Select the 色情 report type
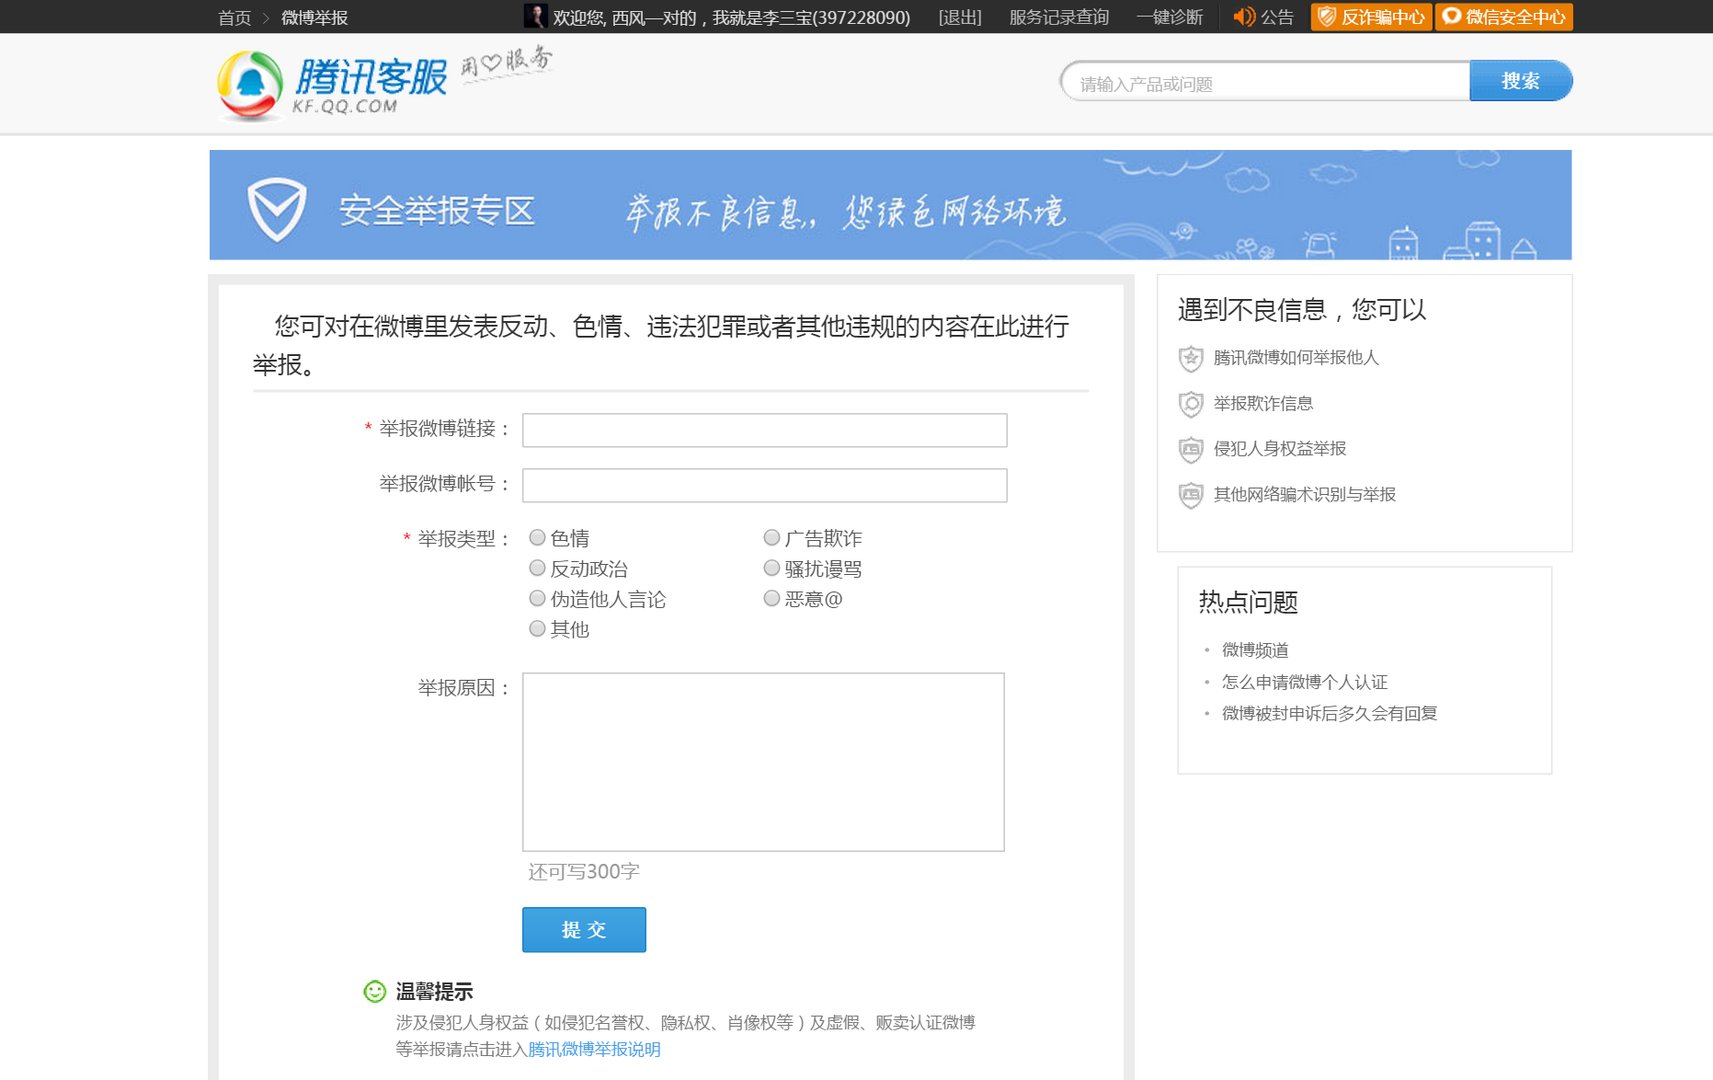The height and width of the screenshot is (1080, 1713). (x=537, y=537)
